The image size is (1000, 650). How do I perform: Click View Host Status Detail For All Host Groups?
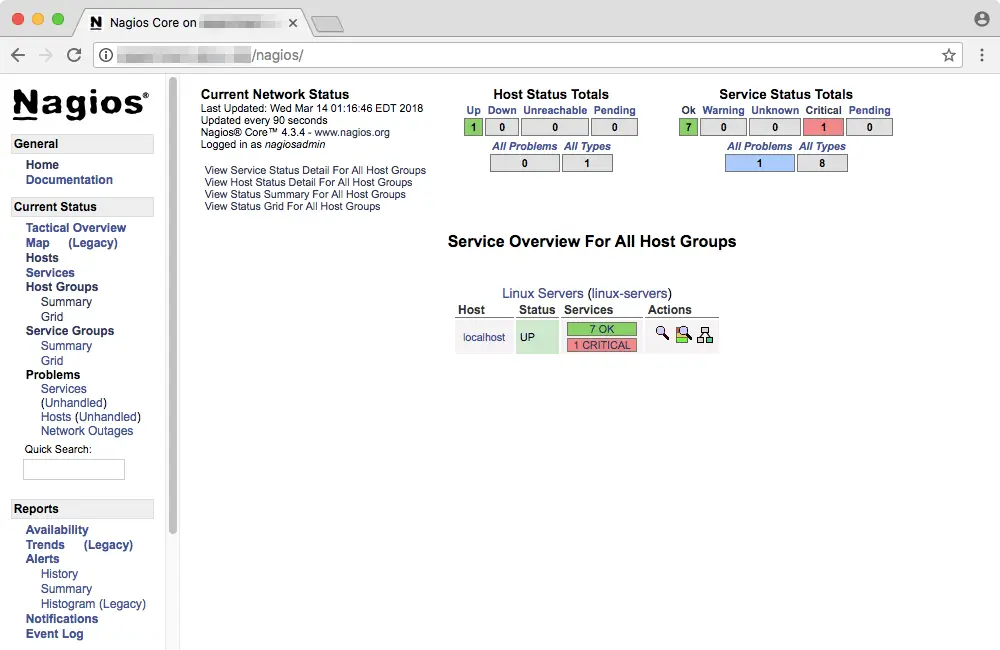point(309,182)
